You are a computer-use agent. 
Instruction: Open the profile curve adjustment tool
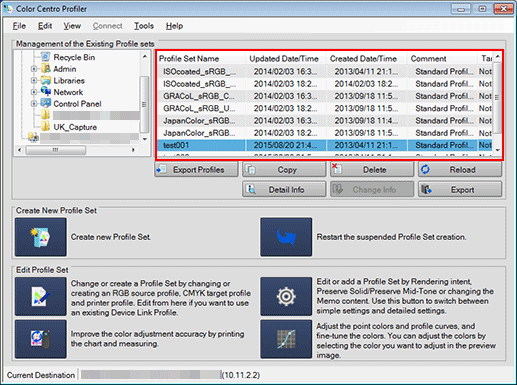pyautogui.click(x=286, y=339)
